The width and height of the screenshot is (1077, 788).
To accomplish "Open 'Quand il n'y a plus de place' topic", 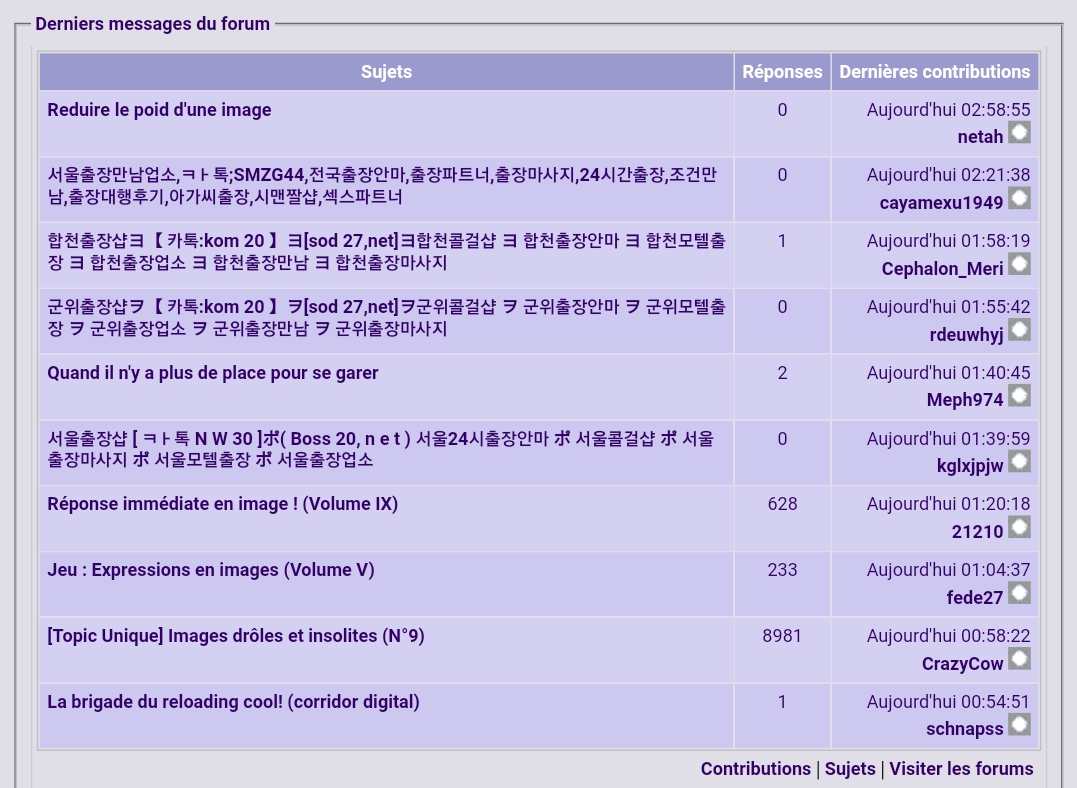I will [x=212, y=373].
